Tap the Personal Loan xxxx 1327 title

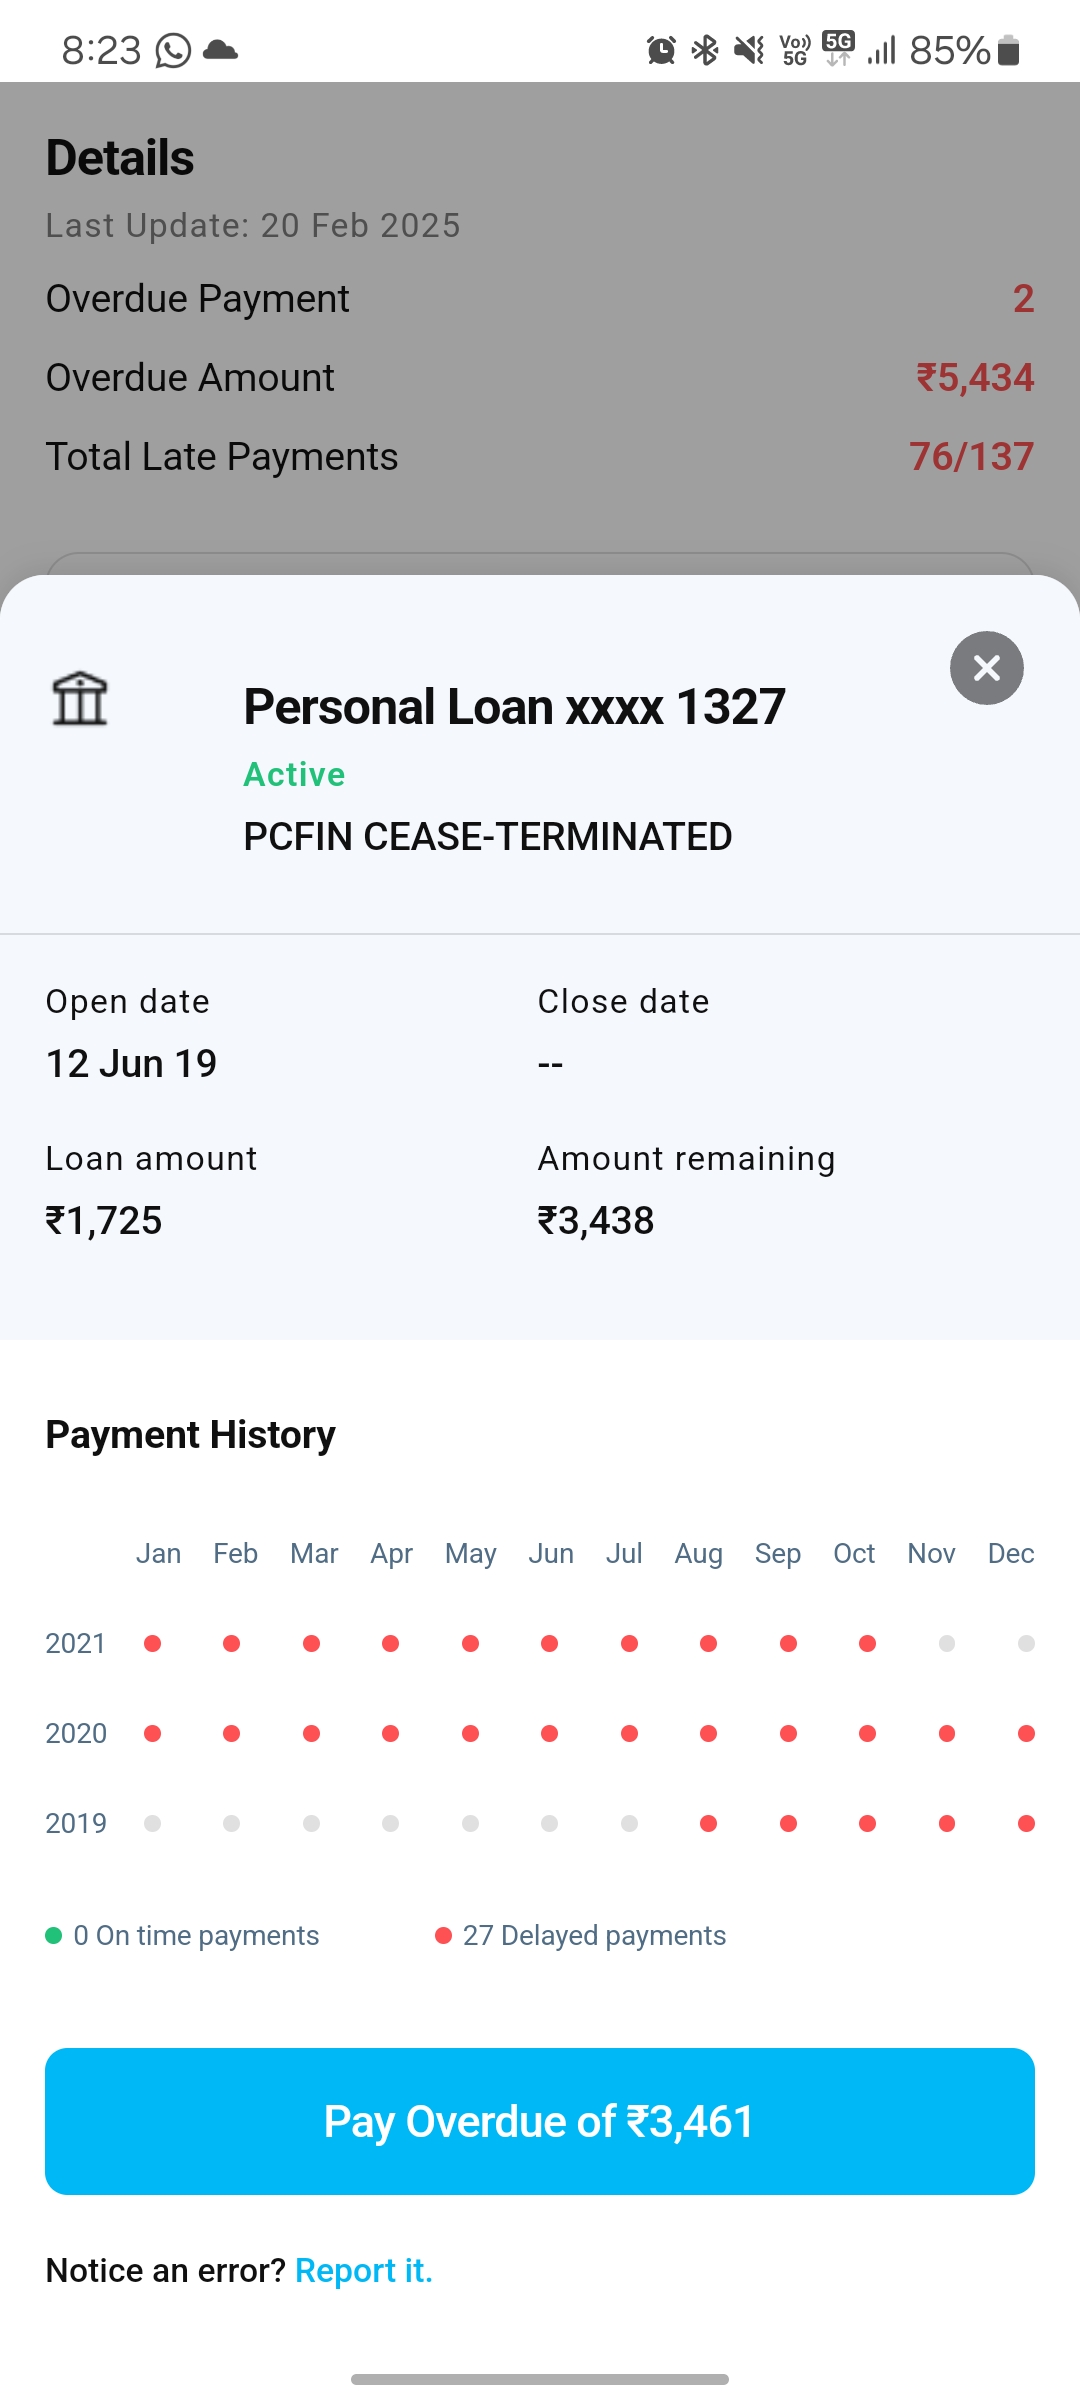click(514, 707)
